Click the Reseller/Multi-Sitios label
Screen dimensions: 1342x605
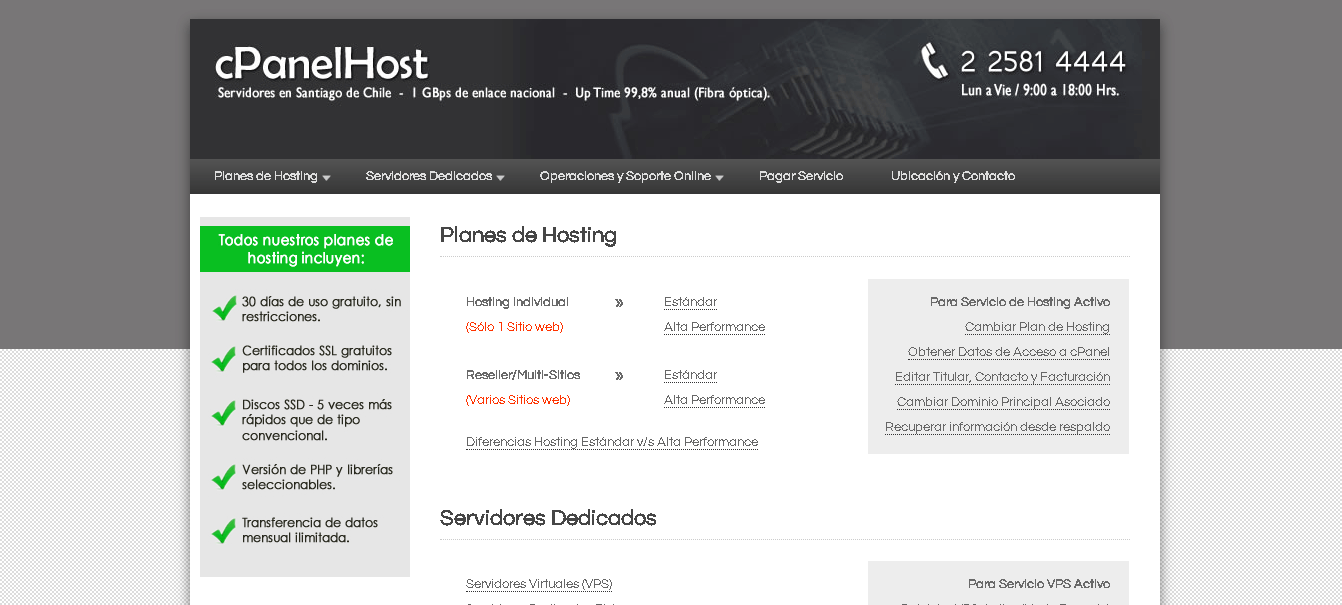pos(523,375)
